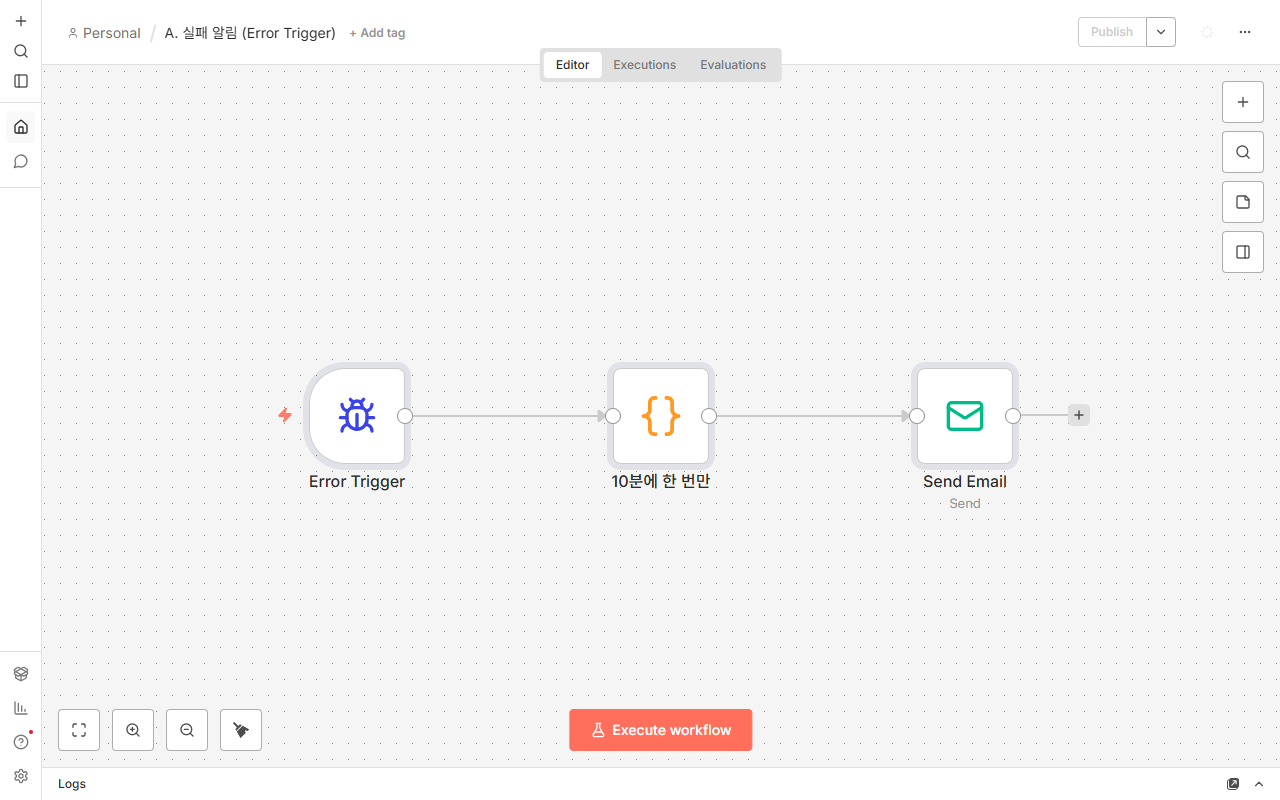Zoom out on the canvas
Viewport: 1280px width, 800px height.
click(187, 730)
